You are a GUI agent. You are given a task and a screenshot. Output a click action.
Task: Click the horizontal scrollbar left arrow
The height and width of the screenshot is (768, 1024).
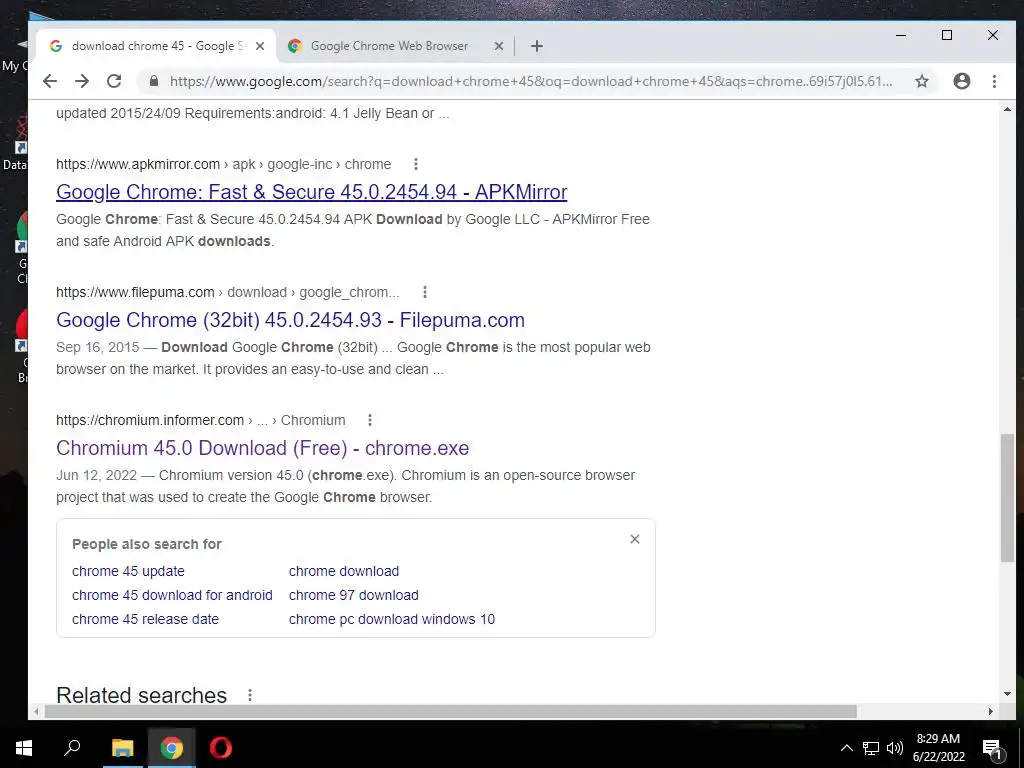click(x=36, y=712)
